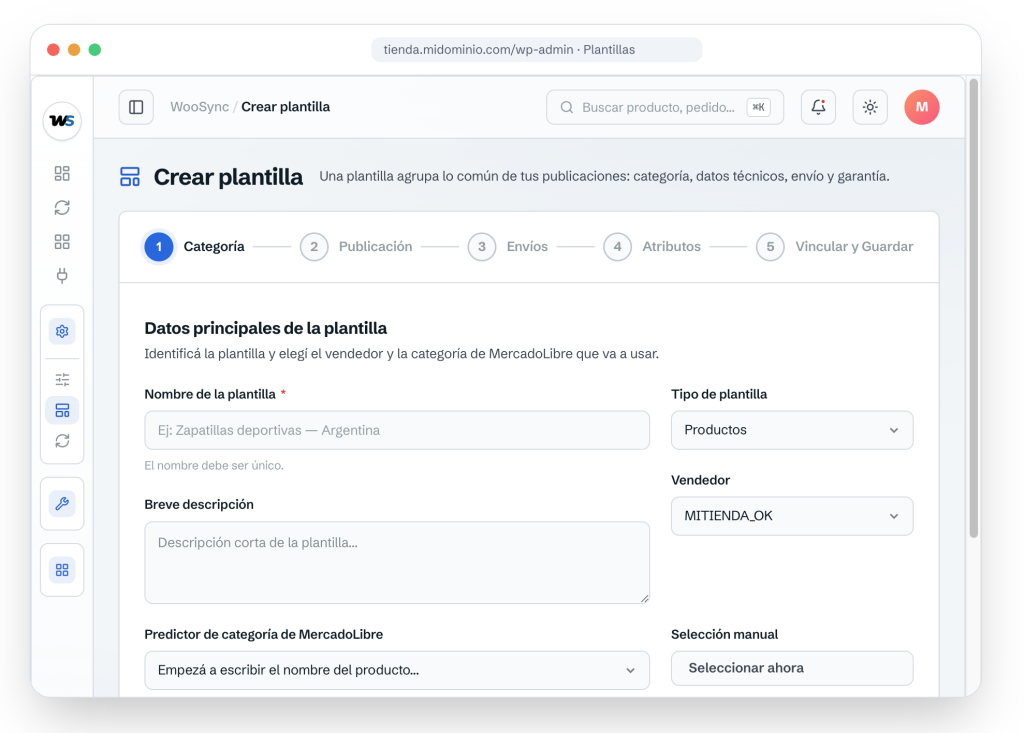Open the four-squares icon above the plug

coord(62,242)
